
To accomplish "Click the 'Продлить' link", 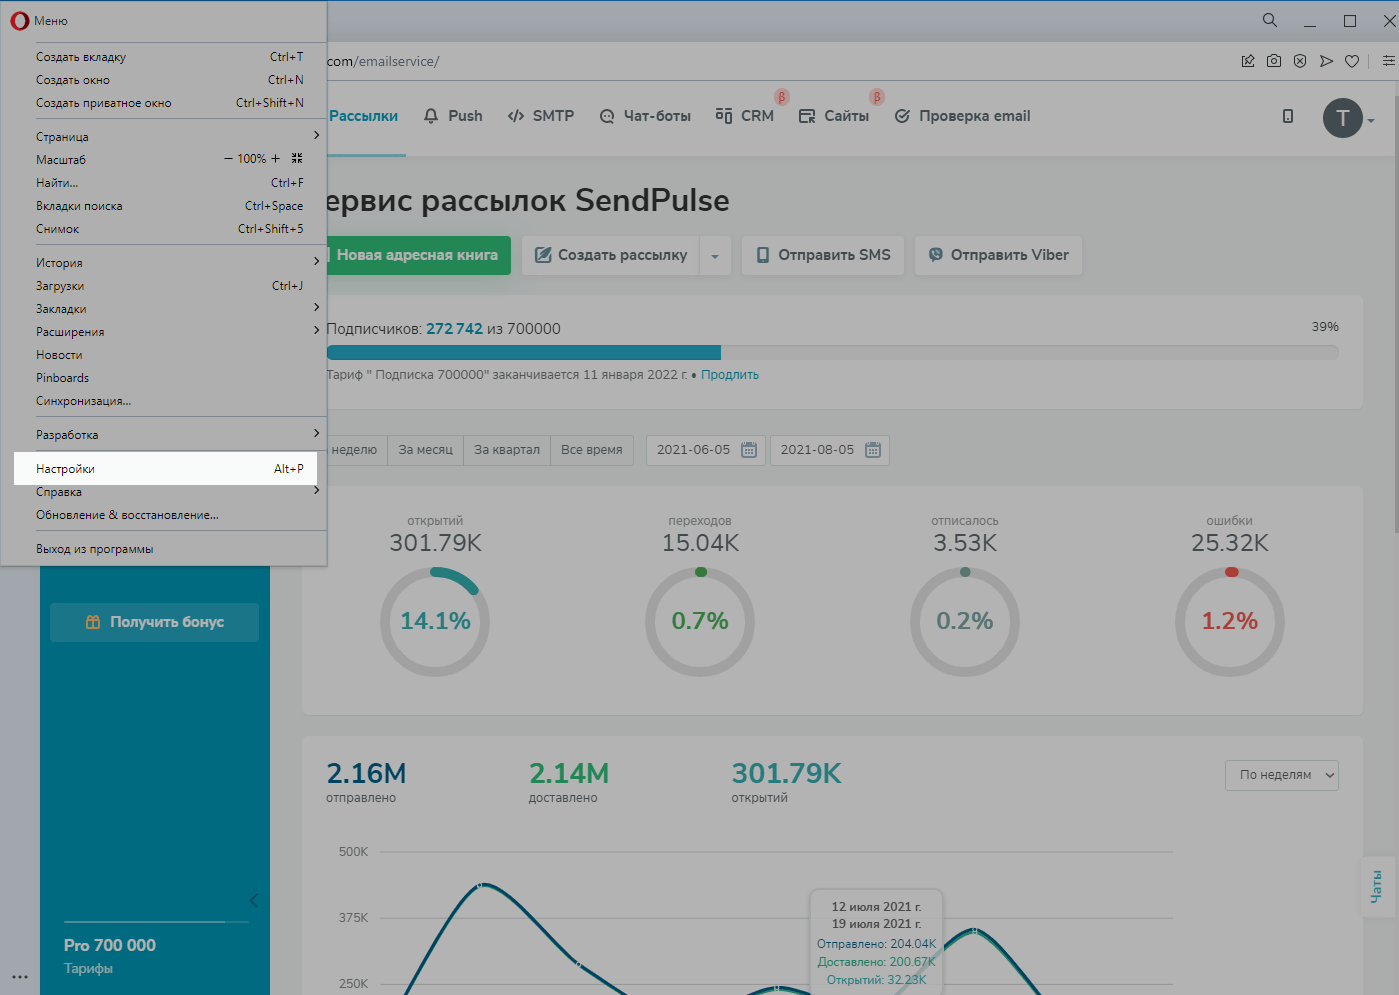I will (x=729, y=375).
